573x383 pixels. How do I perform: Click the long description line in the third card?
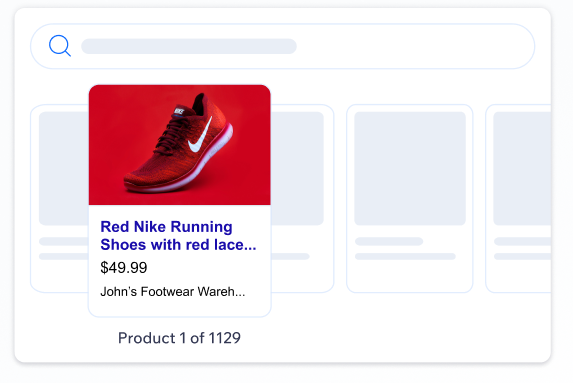pos(405,257)
